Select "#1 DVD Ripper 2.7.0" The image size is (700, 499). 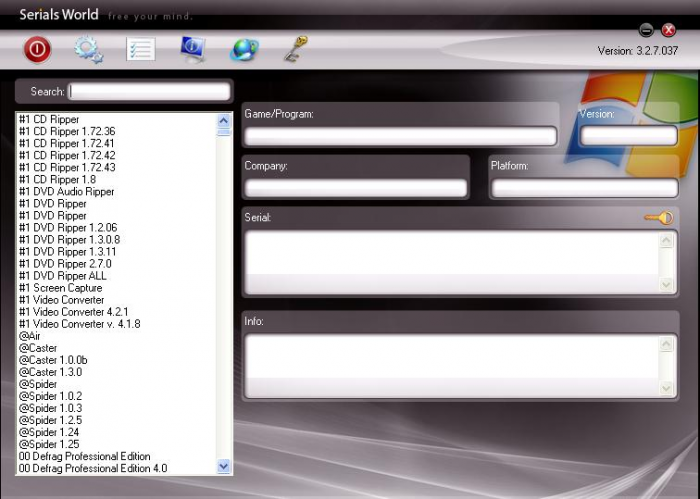[65, 264]
